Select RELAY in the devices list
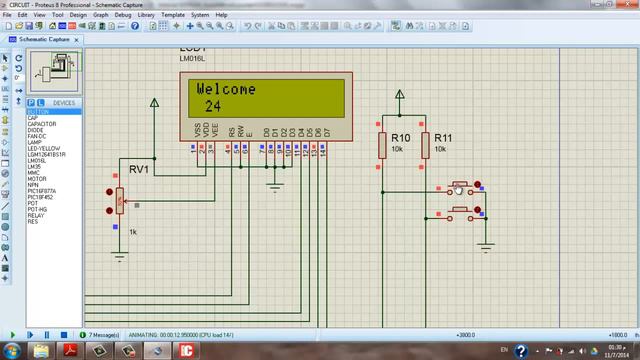Viewport: 640px width, 360px height. [x=36, y=216]
